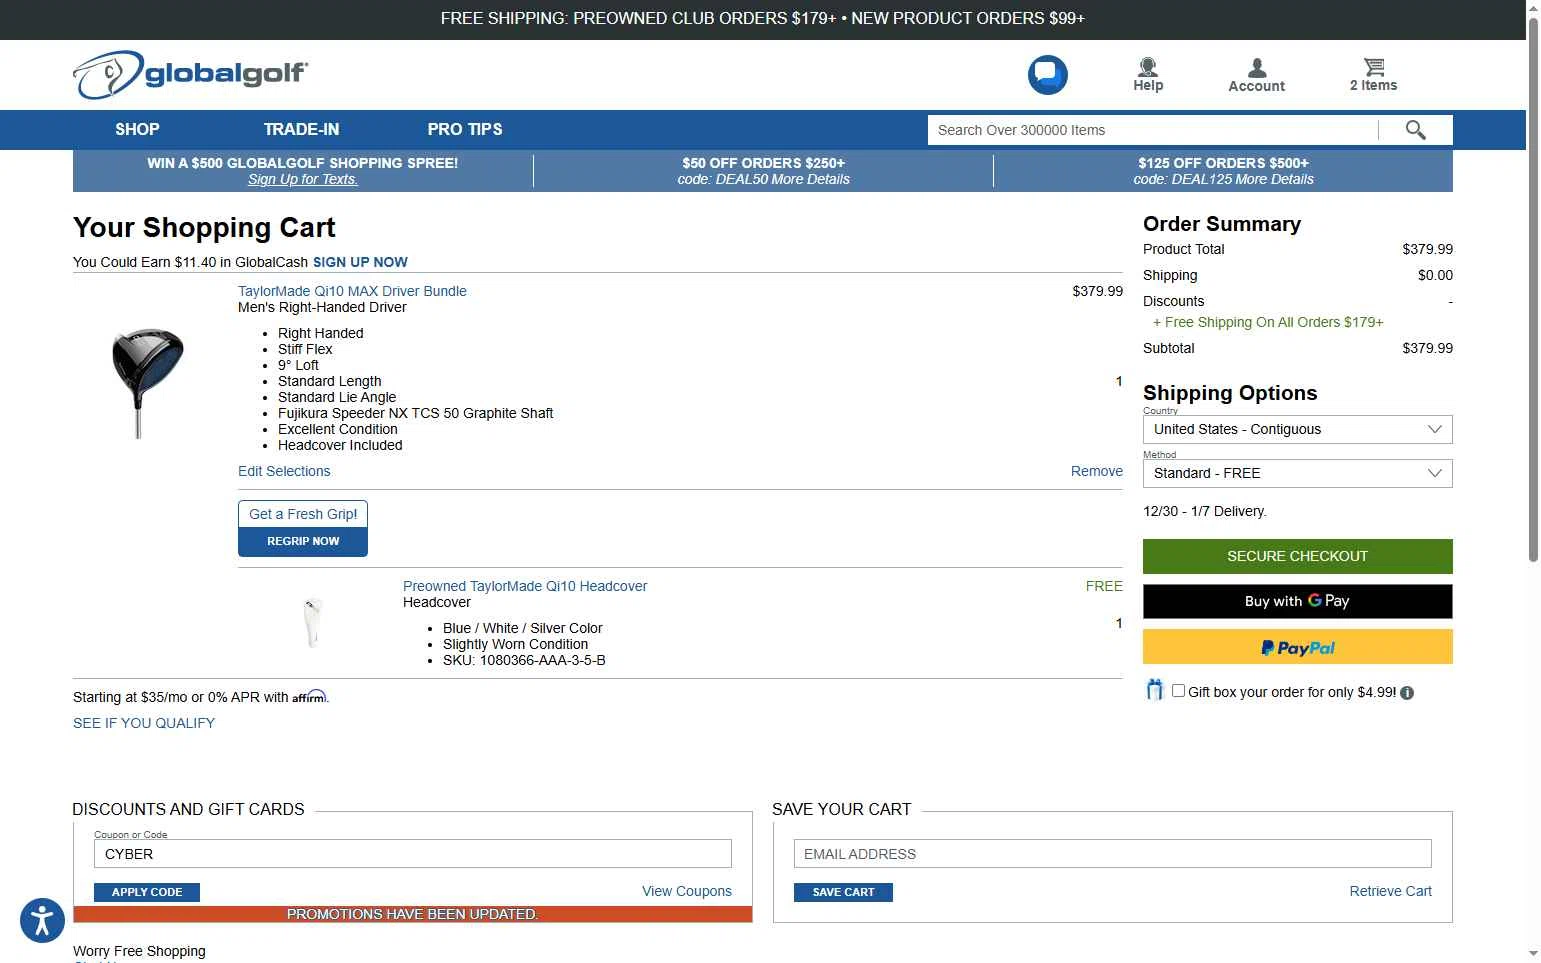
Task: Open the Help headset icon
Action: [1148, 74]
